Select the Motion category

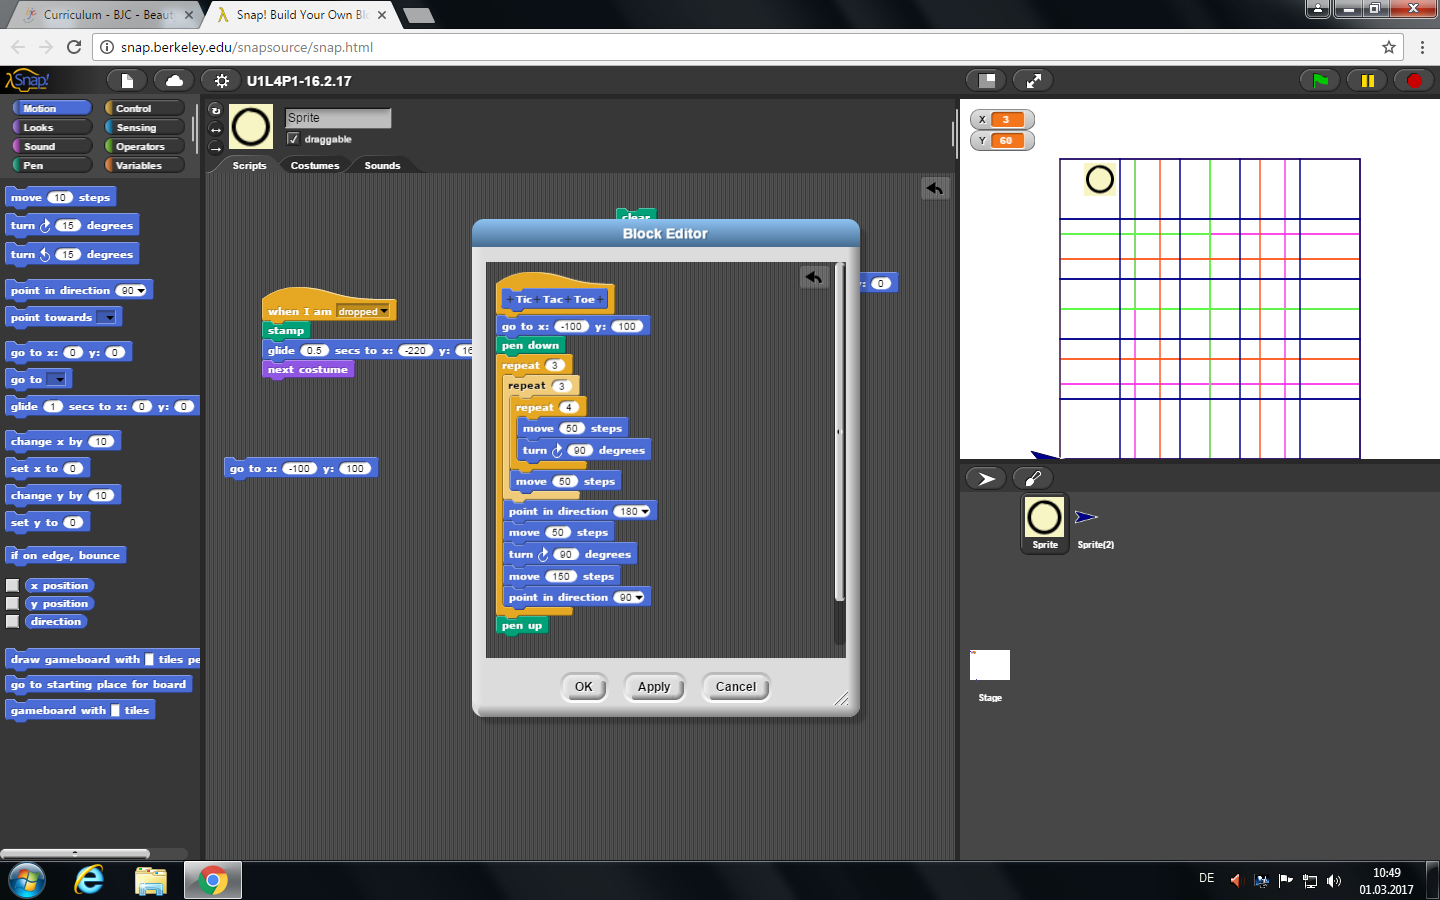(x=51, y=108)
